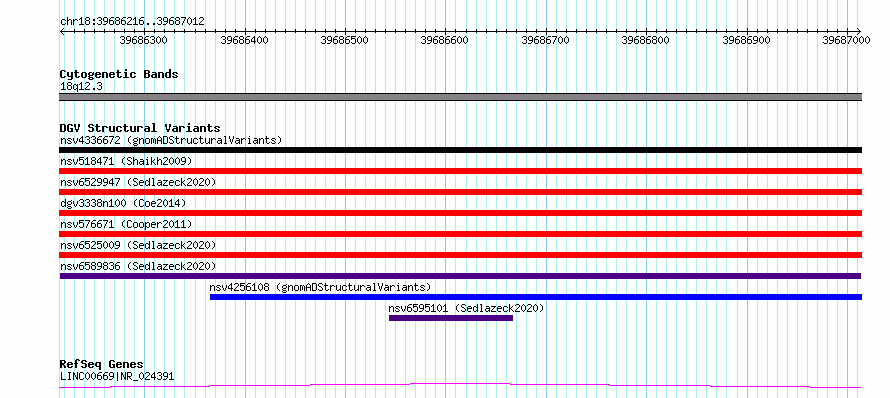Click the DGV Structural Variants track title

click(x=140, y=128)
